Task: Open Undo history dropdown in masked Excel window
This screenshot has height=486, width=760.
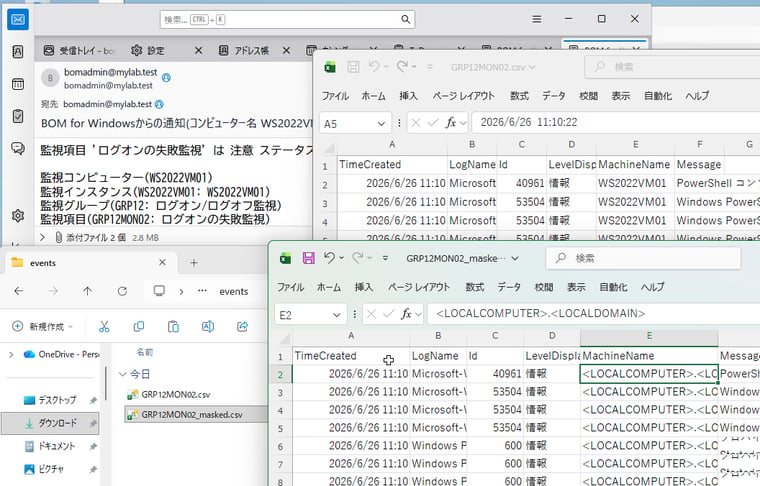Action: [x=341, y=258]
